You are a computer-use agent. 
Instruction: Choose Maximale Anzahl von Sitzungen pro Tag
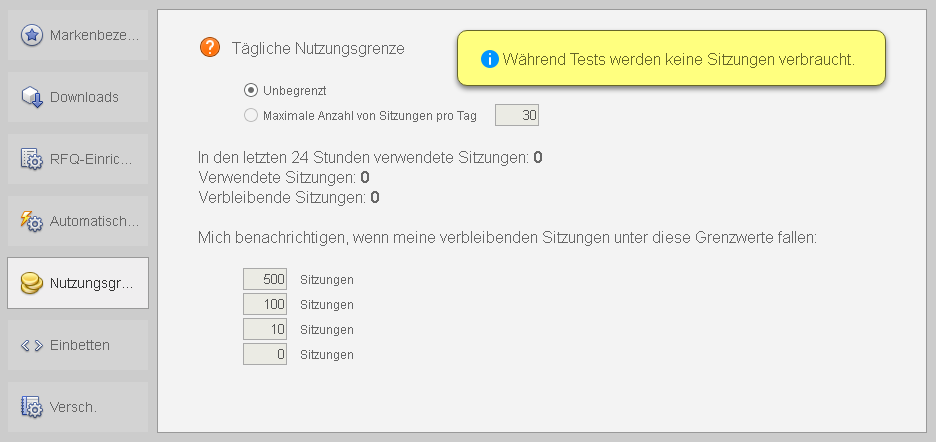(251, 115)
